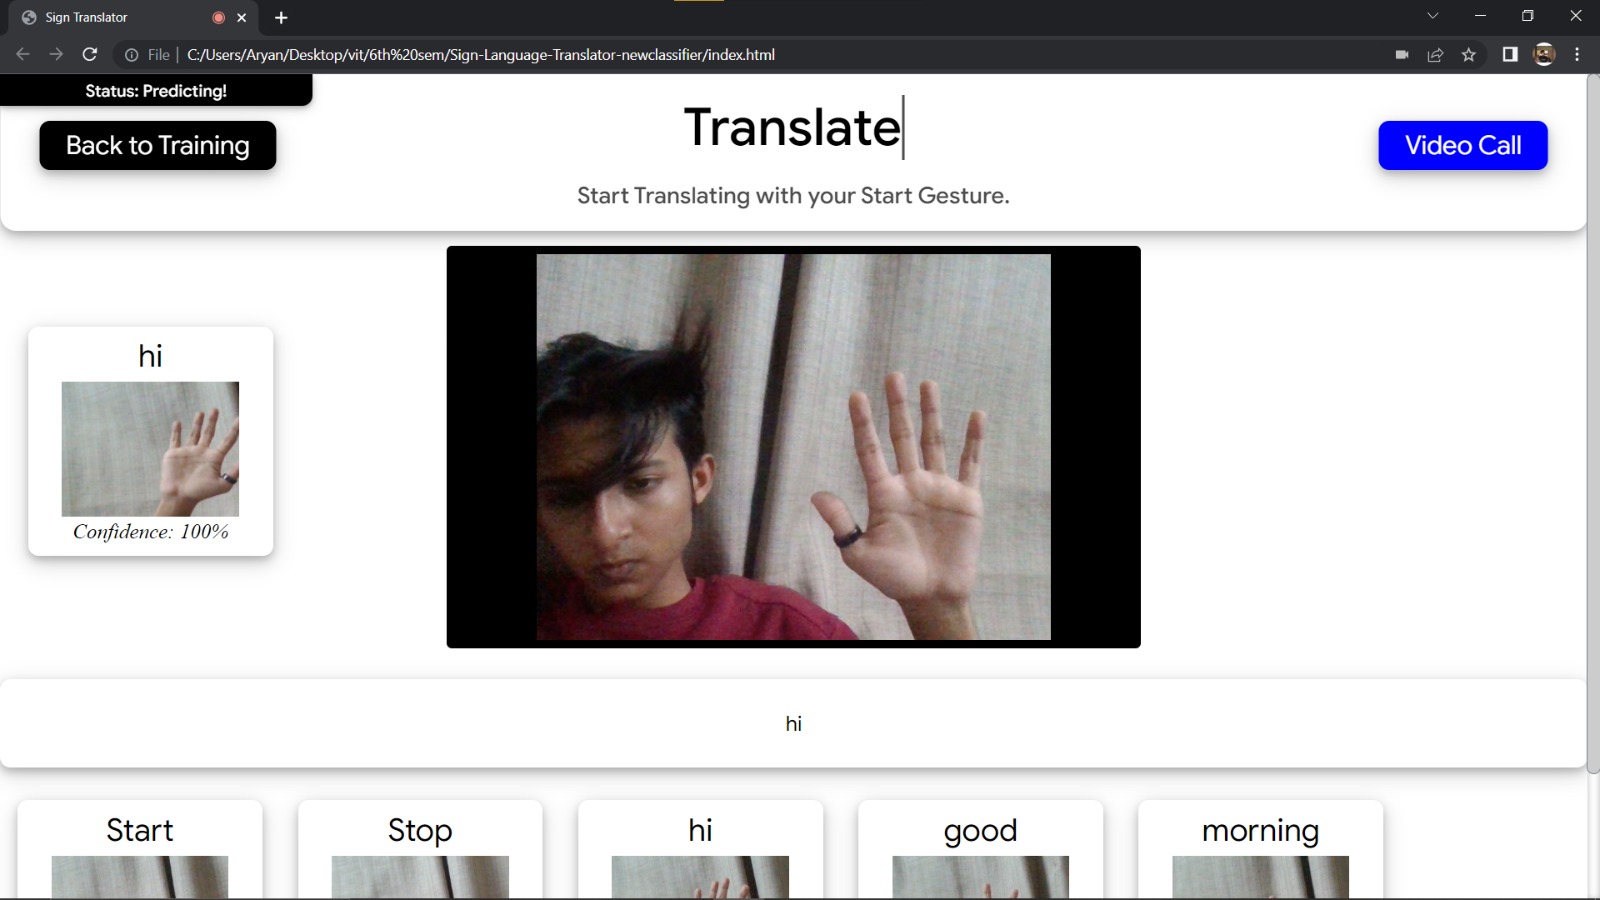Open the camera usage indicator icon
1600x900 pixels.
coord(1401,55)
